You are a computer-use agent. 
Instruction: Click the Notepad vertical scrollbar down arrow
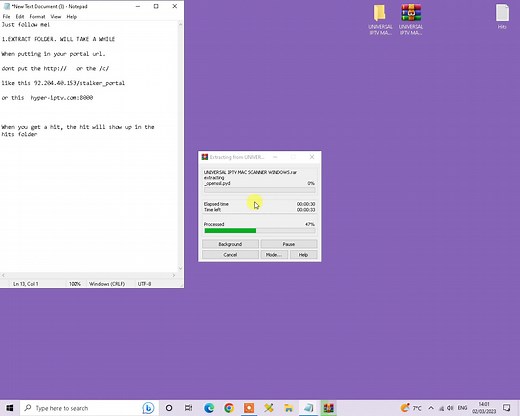[x=180, y=268]
